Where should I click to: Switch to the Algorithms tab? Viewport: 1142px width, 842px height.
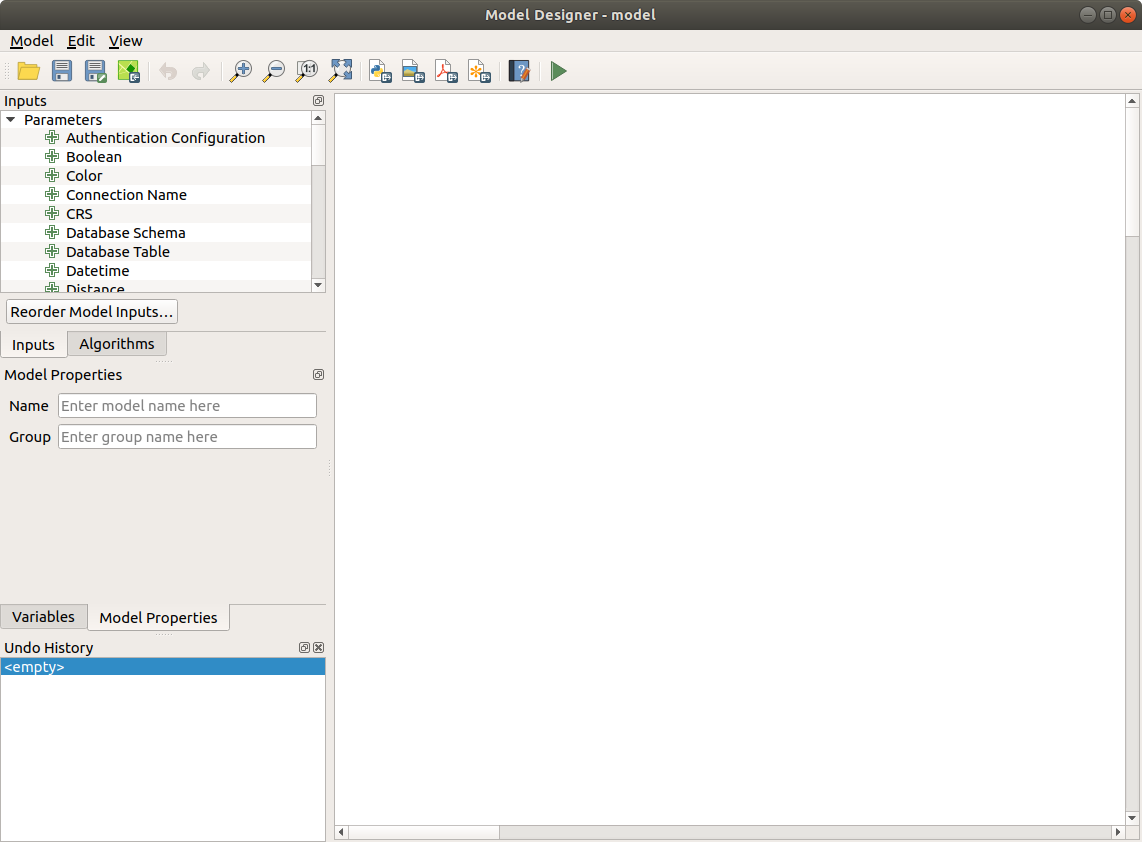click(117, 344)
